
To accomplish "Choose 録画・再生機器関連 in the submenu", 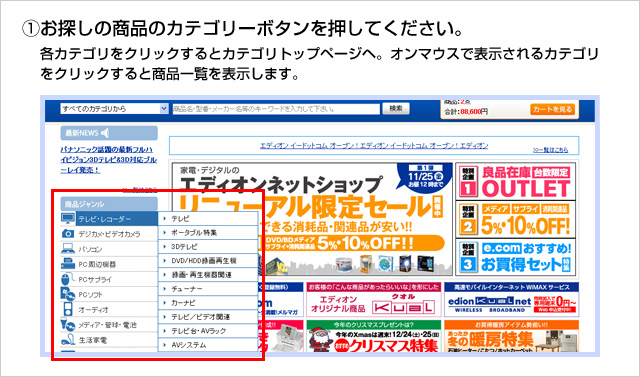I will pyautogui.click(x=208, y=275).
